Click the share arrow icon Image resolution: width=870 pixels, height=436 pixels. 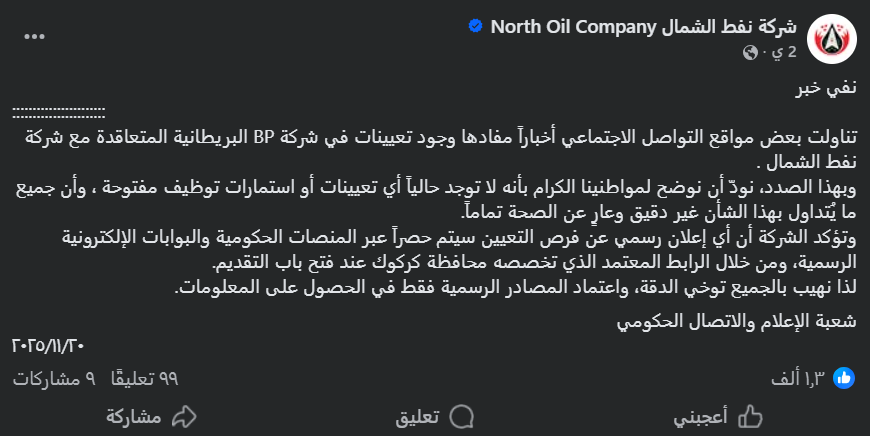(x=184, y=416)
